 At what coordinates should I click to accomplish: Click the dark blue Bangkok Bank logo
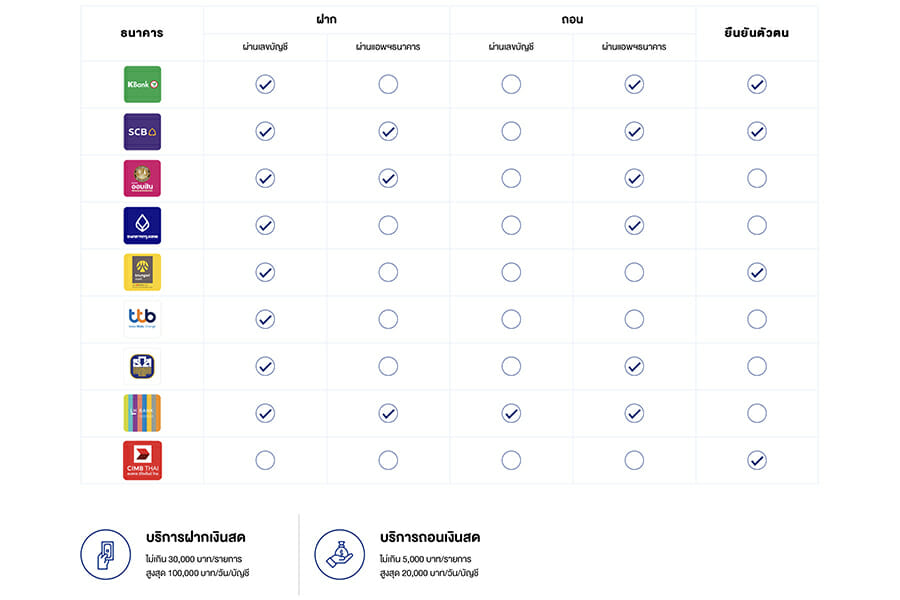click(142, 225)
